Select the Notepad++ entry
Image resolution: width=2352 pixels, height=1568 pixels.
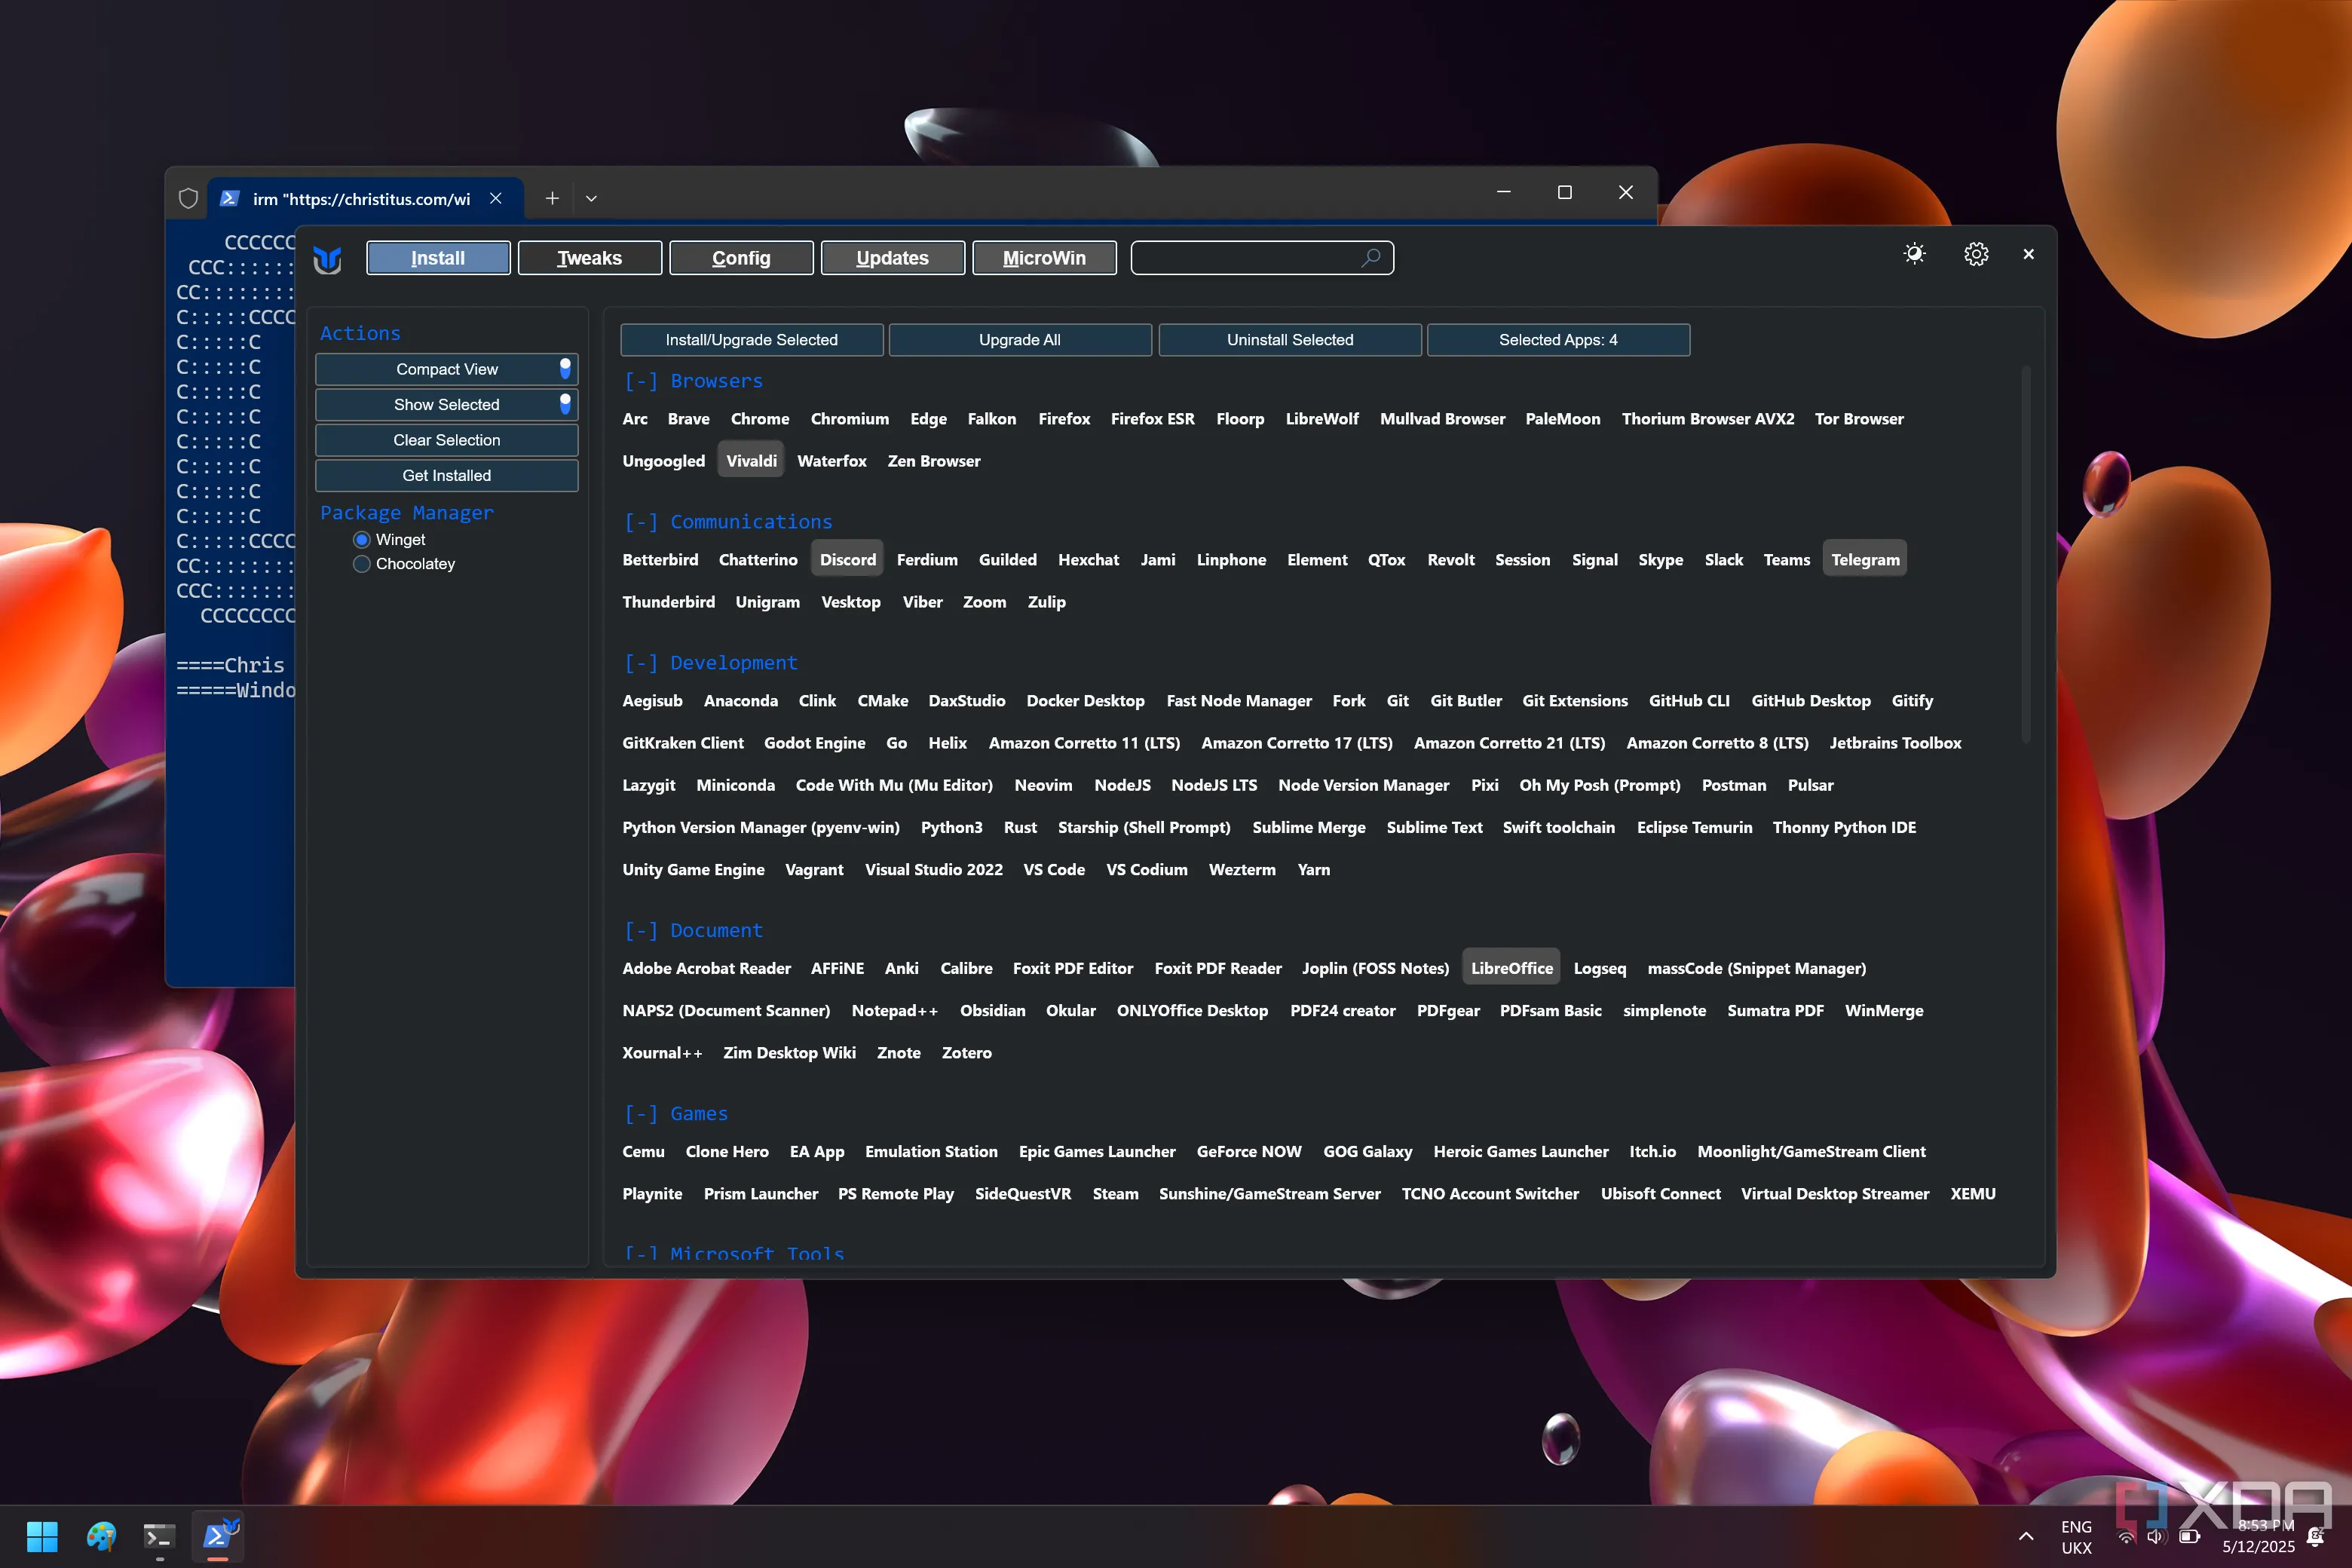click(895, 1011)
